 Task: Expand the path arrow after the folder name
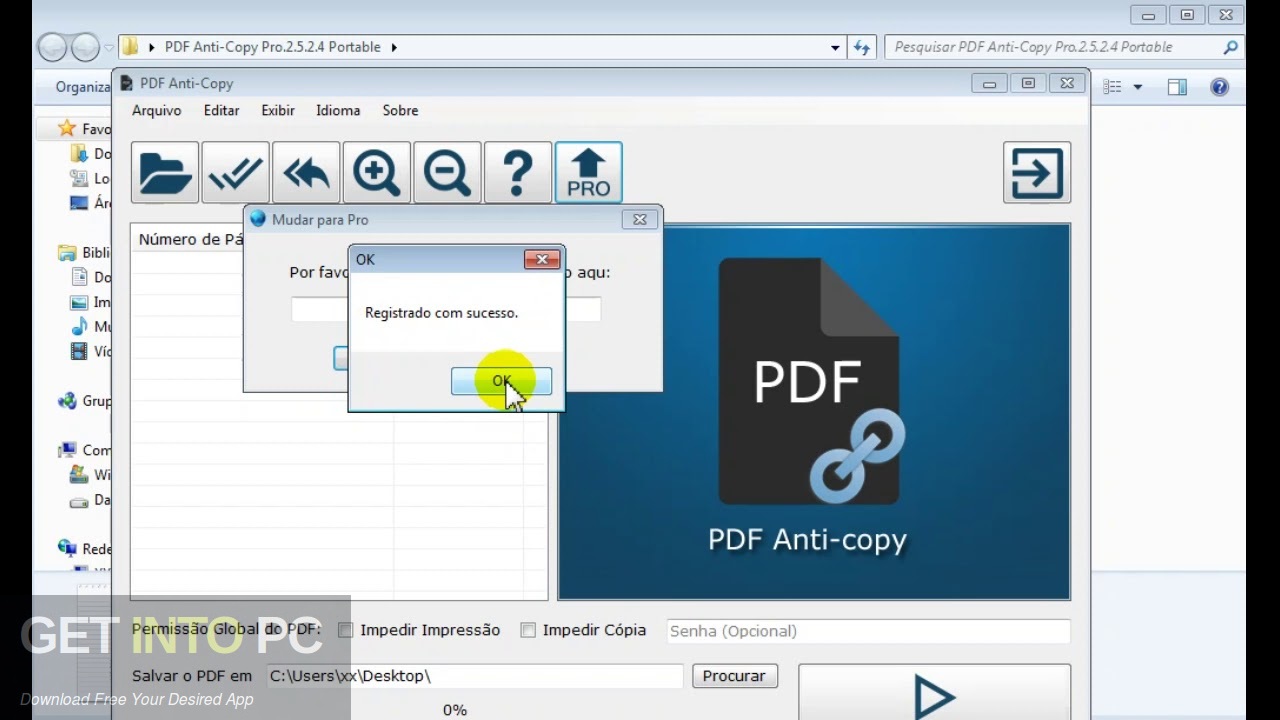coord(394,47)
